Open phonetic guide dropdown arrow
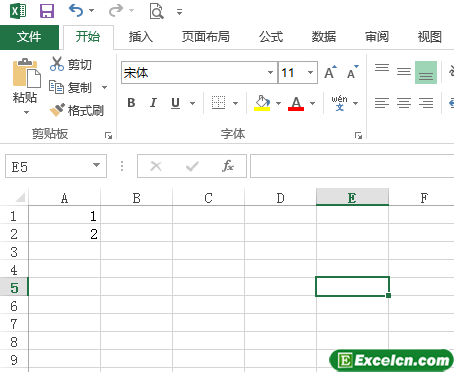 pyautogui.click(x=355, y=103)
